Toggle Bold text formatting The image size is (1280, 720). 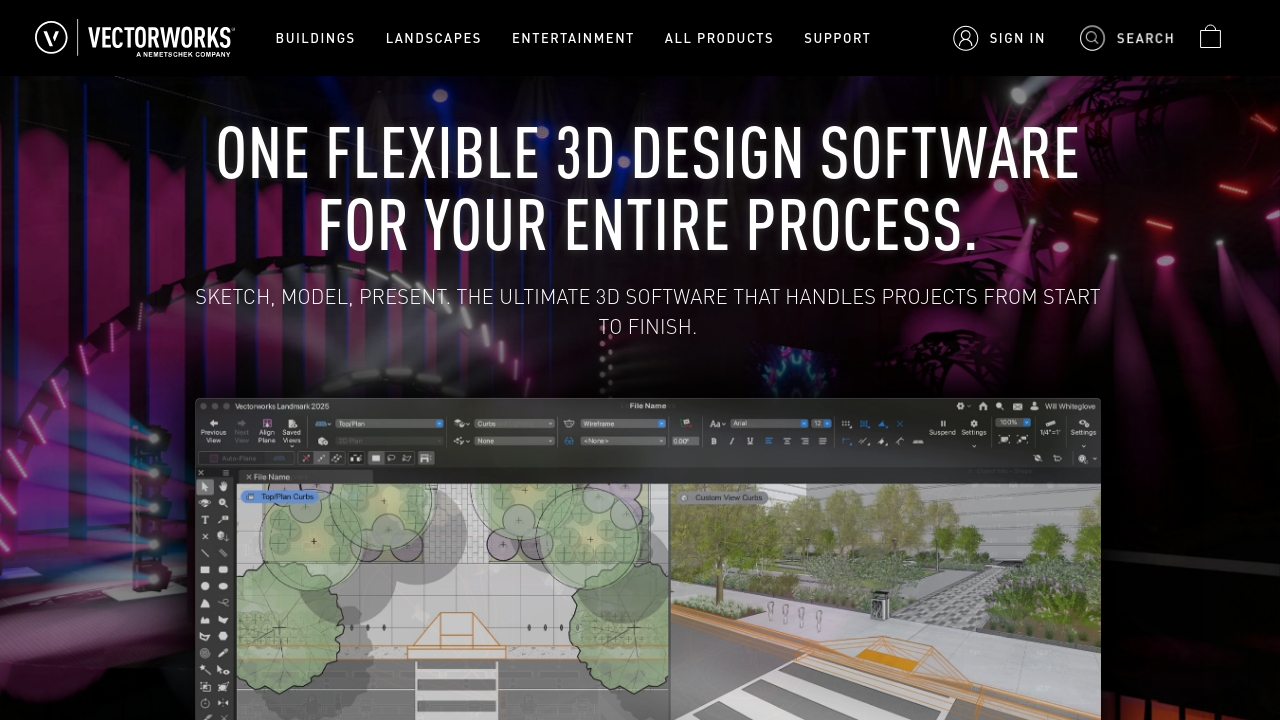coord(714,441)
